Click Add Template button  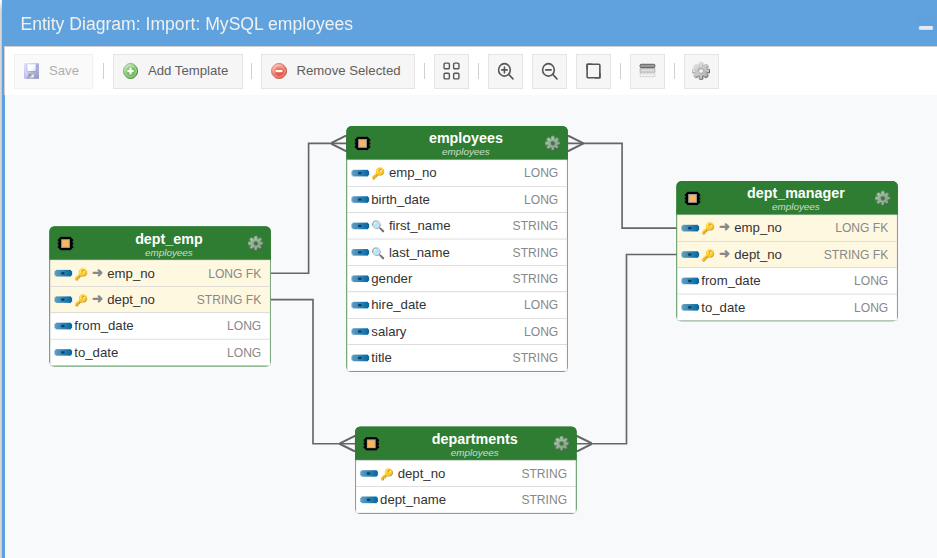(177, 71)
